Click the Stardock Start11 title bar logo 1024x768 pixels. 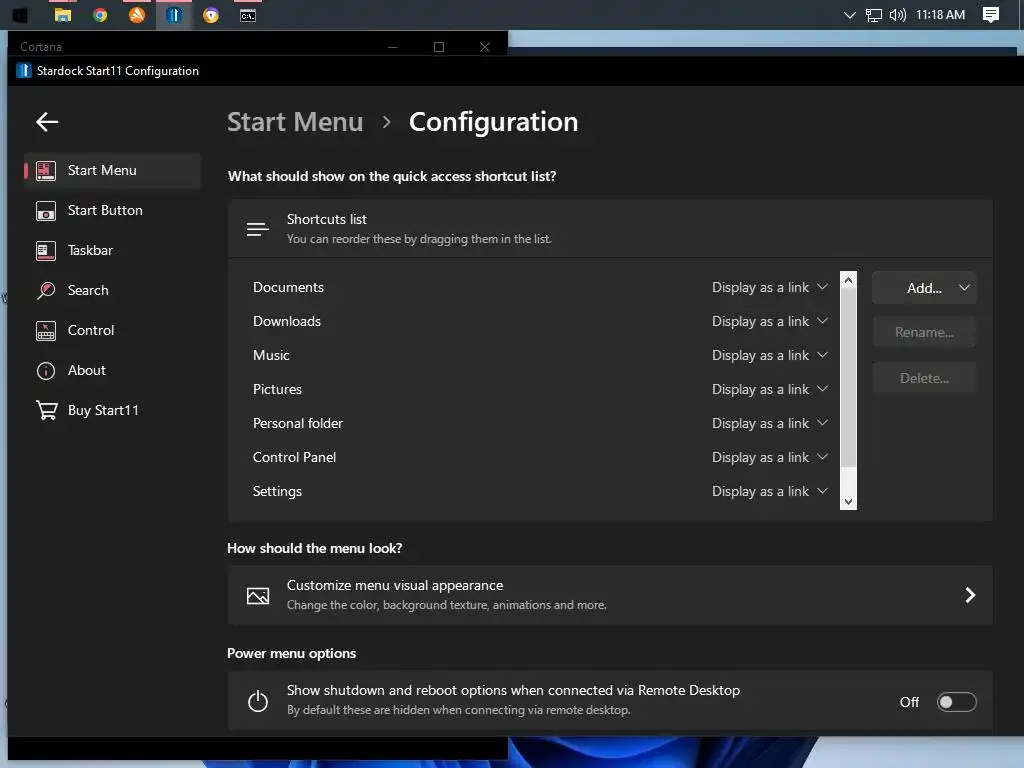tap(24, 71)
